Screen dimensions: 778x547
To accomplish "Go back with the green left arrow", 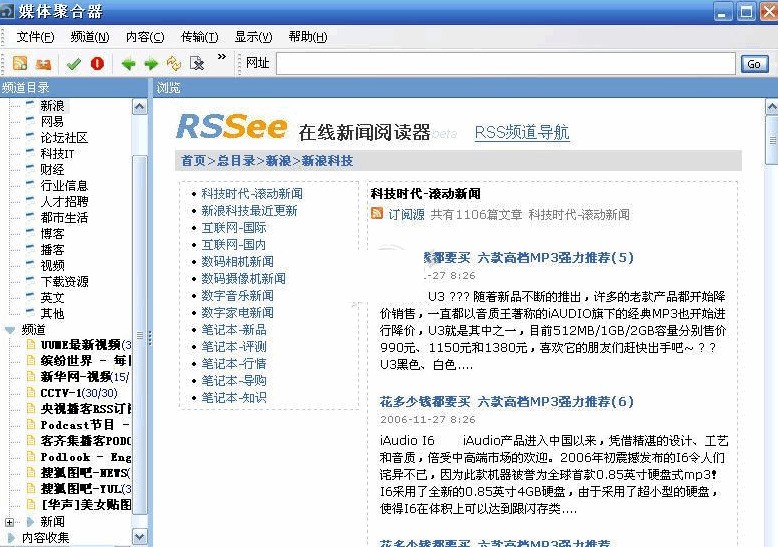I will [128, 64].
